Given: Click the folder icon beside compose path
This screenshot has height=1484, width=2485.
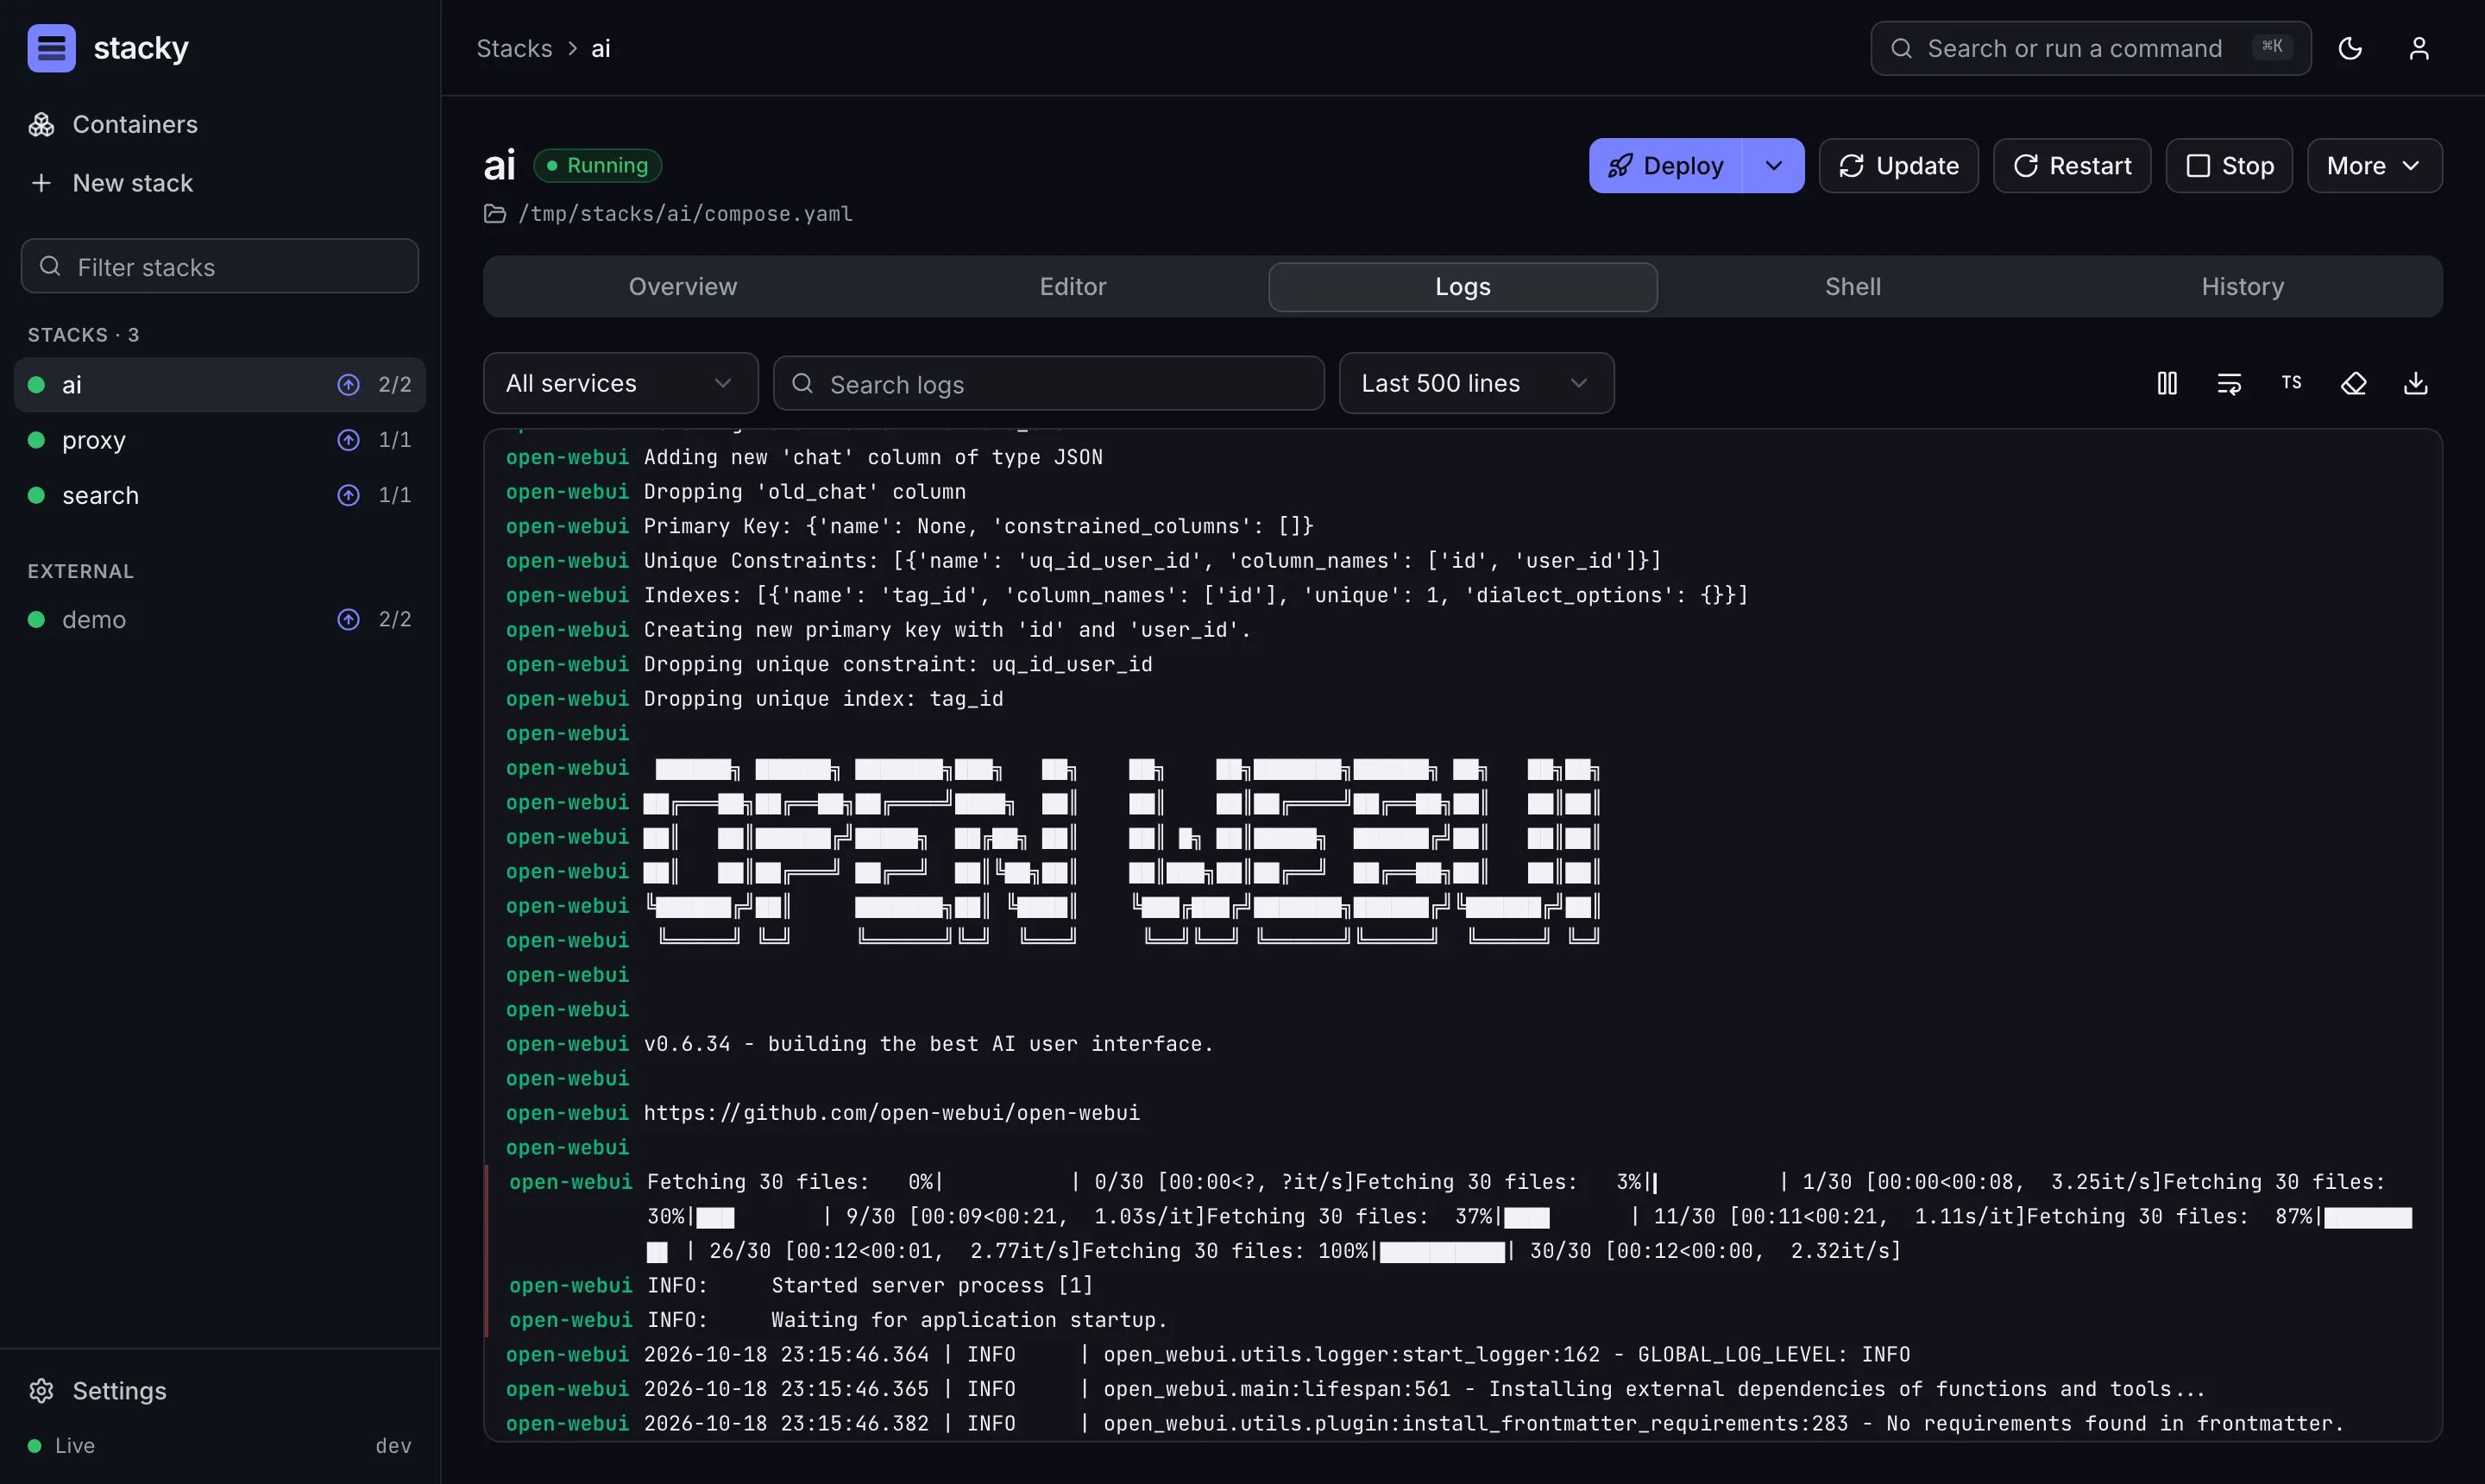Looking at the screenshot, I should [495, 214].
